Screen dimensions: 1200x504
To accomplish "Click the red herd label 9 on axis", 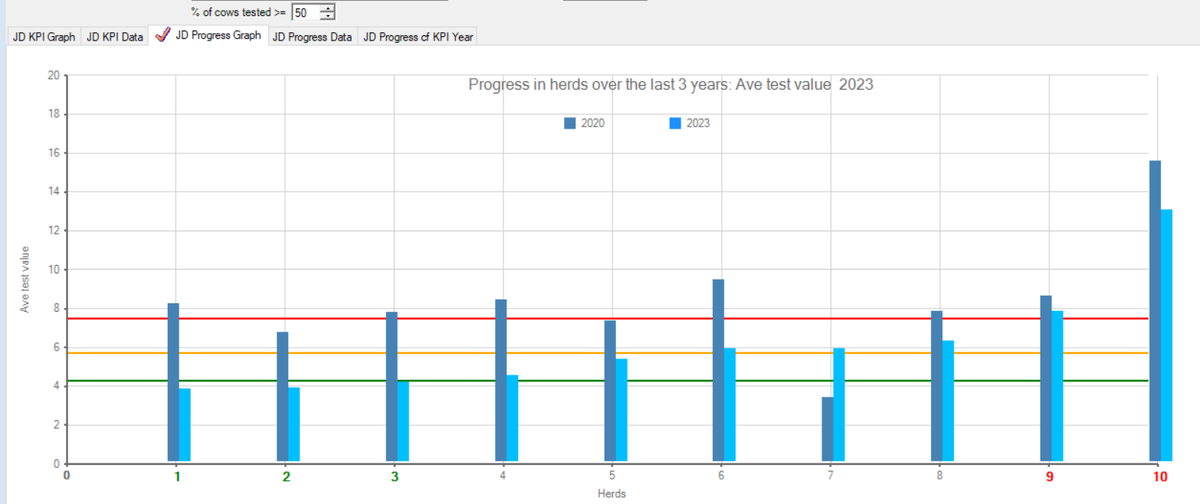I will (1049, 477).
